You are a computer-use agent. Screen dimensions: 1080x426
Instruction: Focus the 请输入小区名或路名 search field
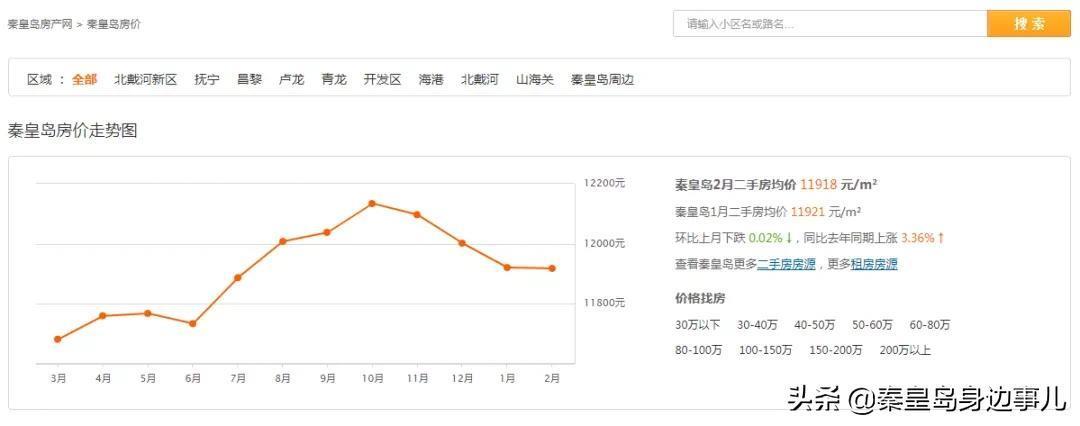(830, 24)
